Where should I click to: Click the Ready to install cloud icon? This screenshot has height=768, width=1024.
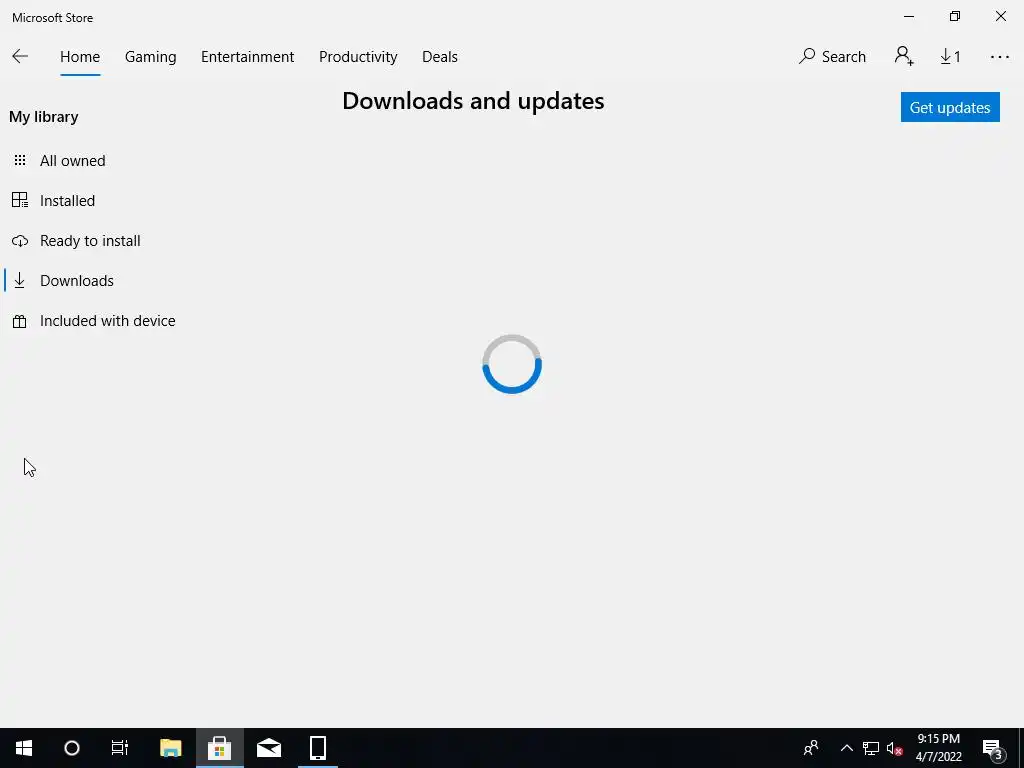(20, 241)
